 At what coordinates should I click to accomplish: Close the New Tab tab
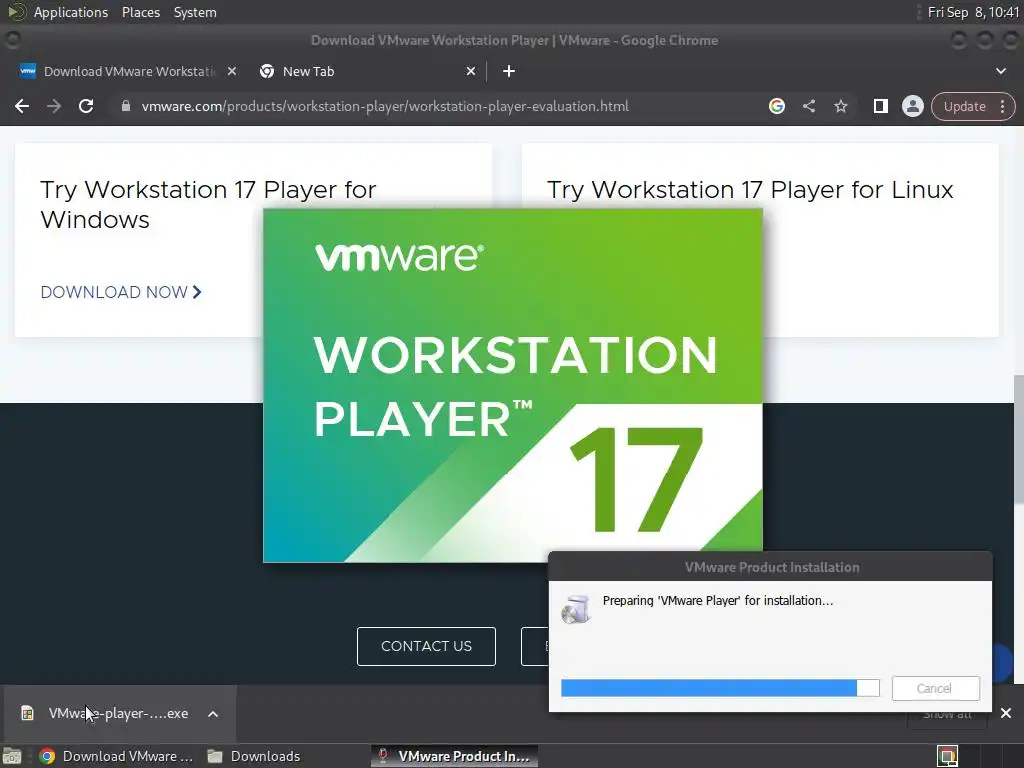471,71
